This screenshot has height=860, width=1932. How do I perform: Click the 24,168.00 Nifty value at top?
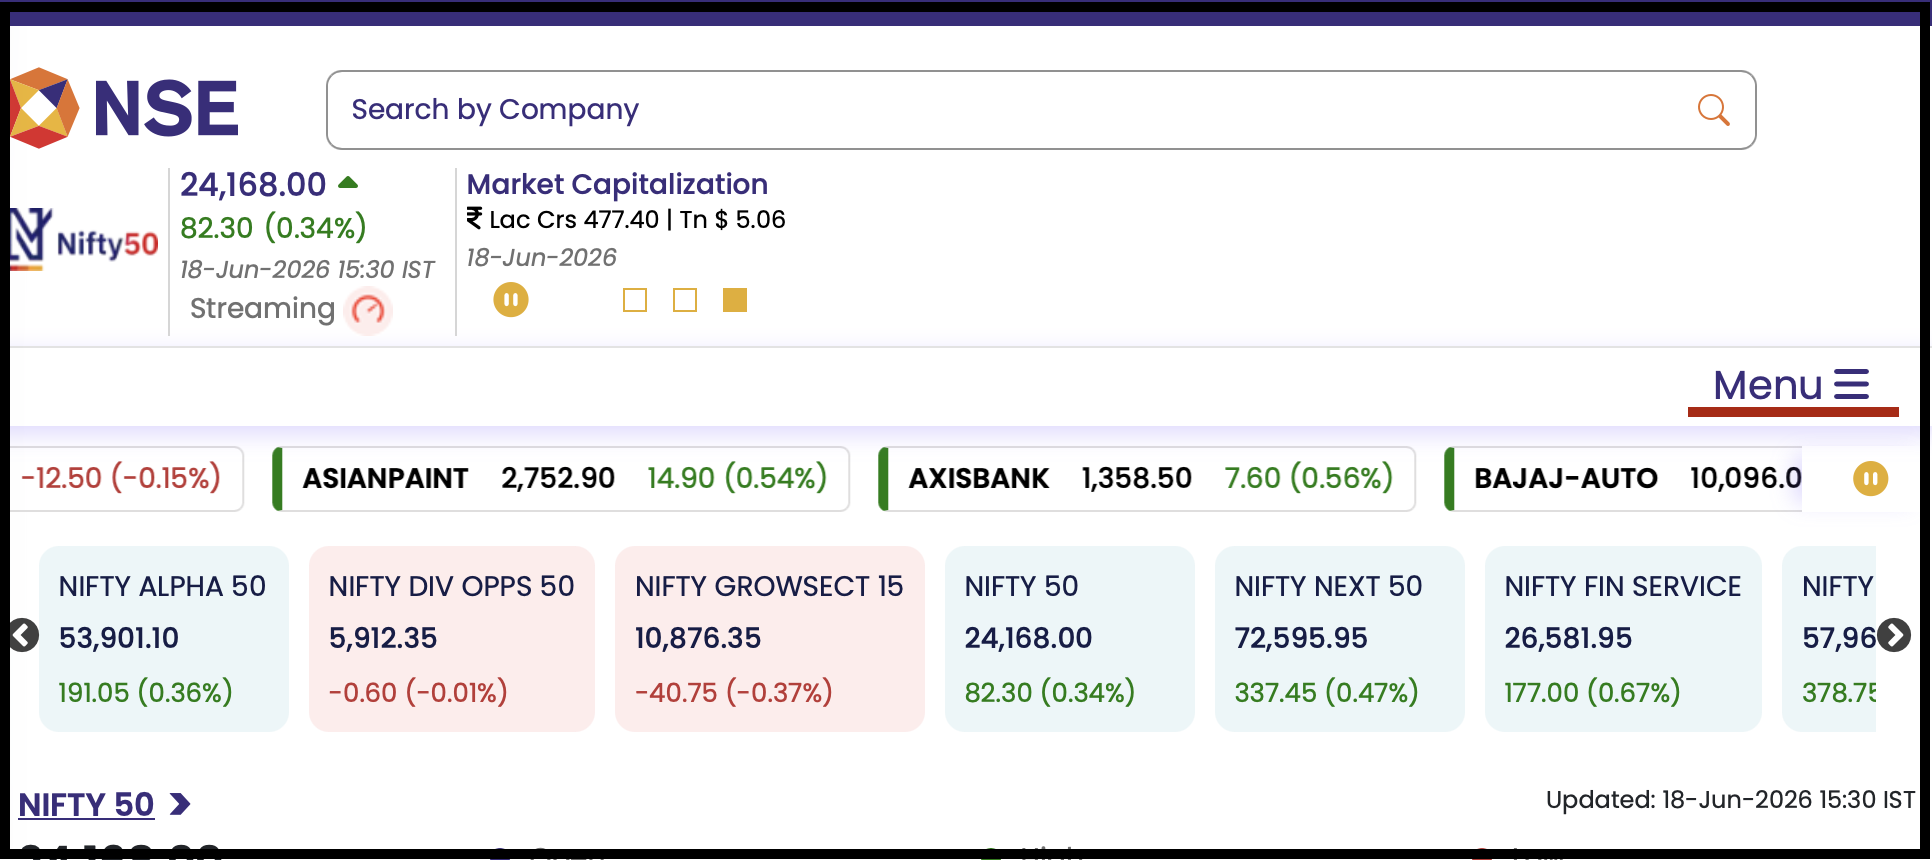pyautogui.click(x=253, y=185)
